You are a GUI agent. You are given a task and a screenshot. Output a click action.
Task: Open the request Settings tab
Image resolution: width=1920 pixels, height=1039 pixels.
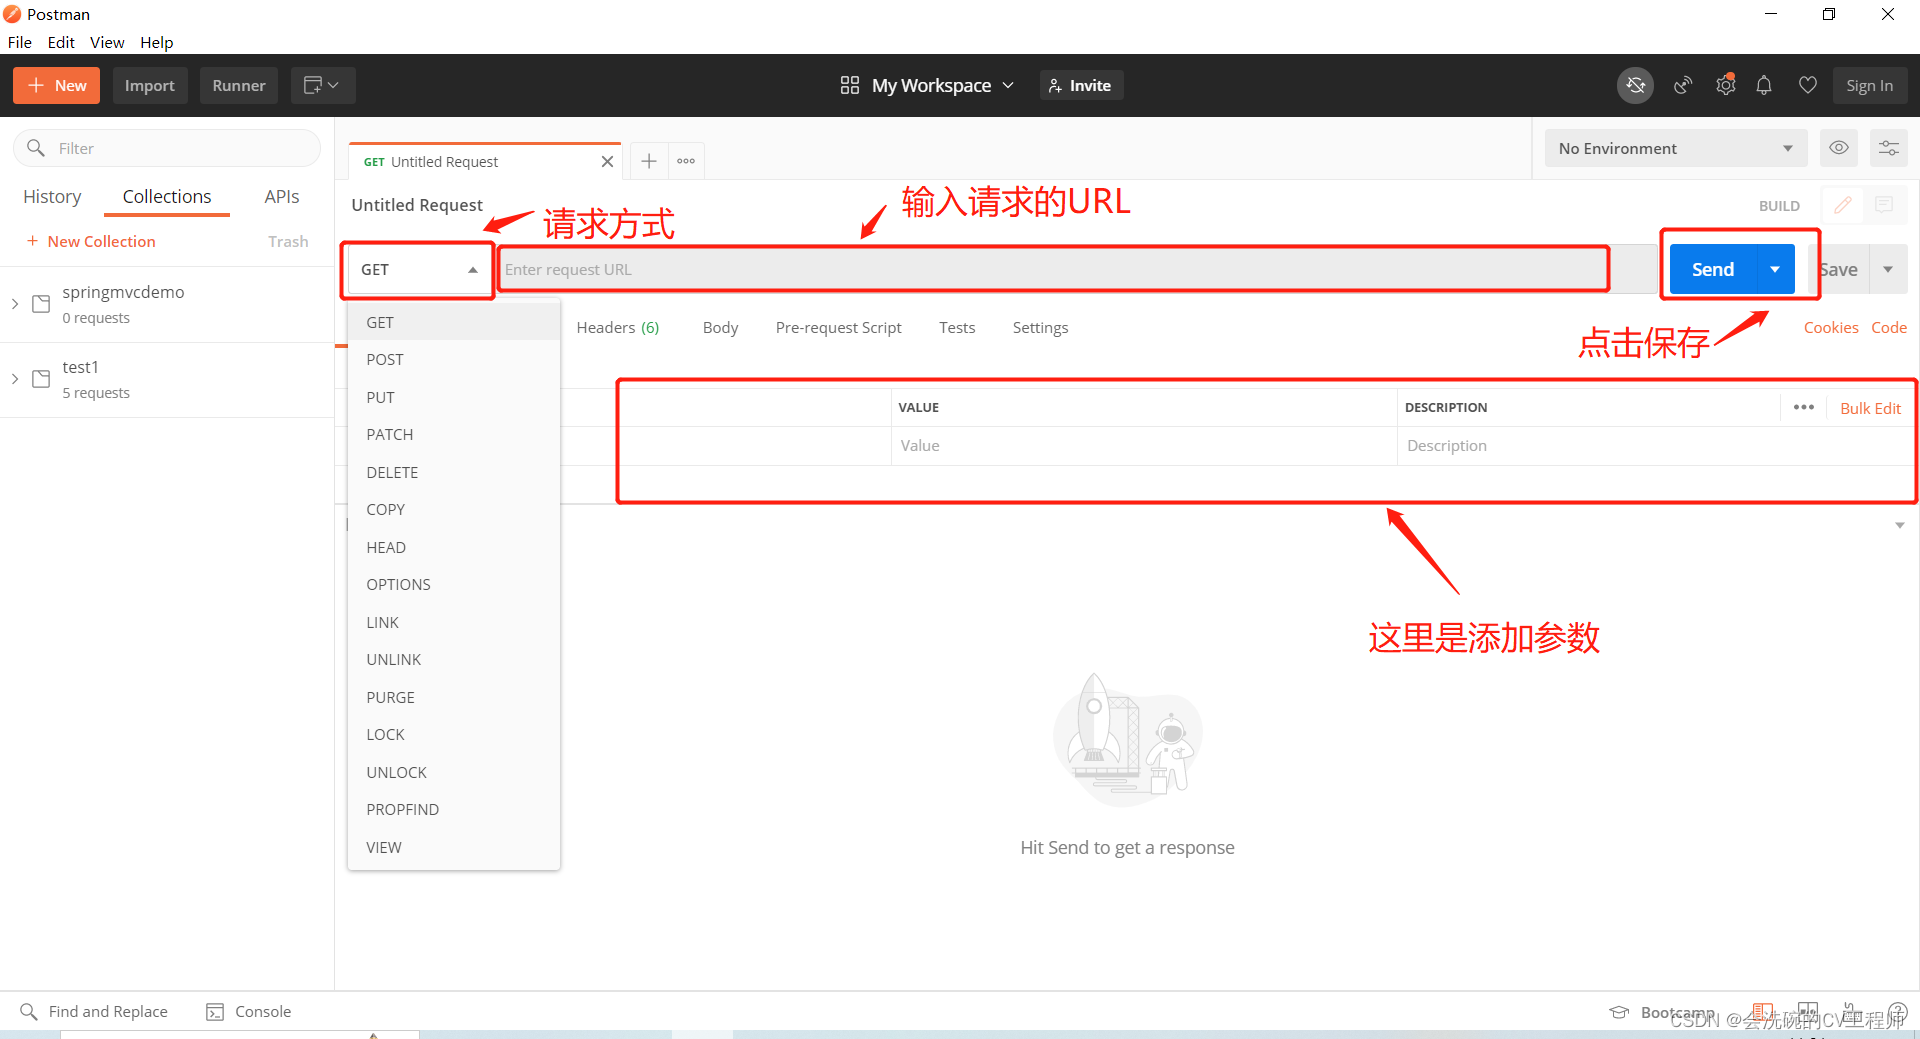point(1040,328)
